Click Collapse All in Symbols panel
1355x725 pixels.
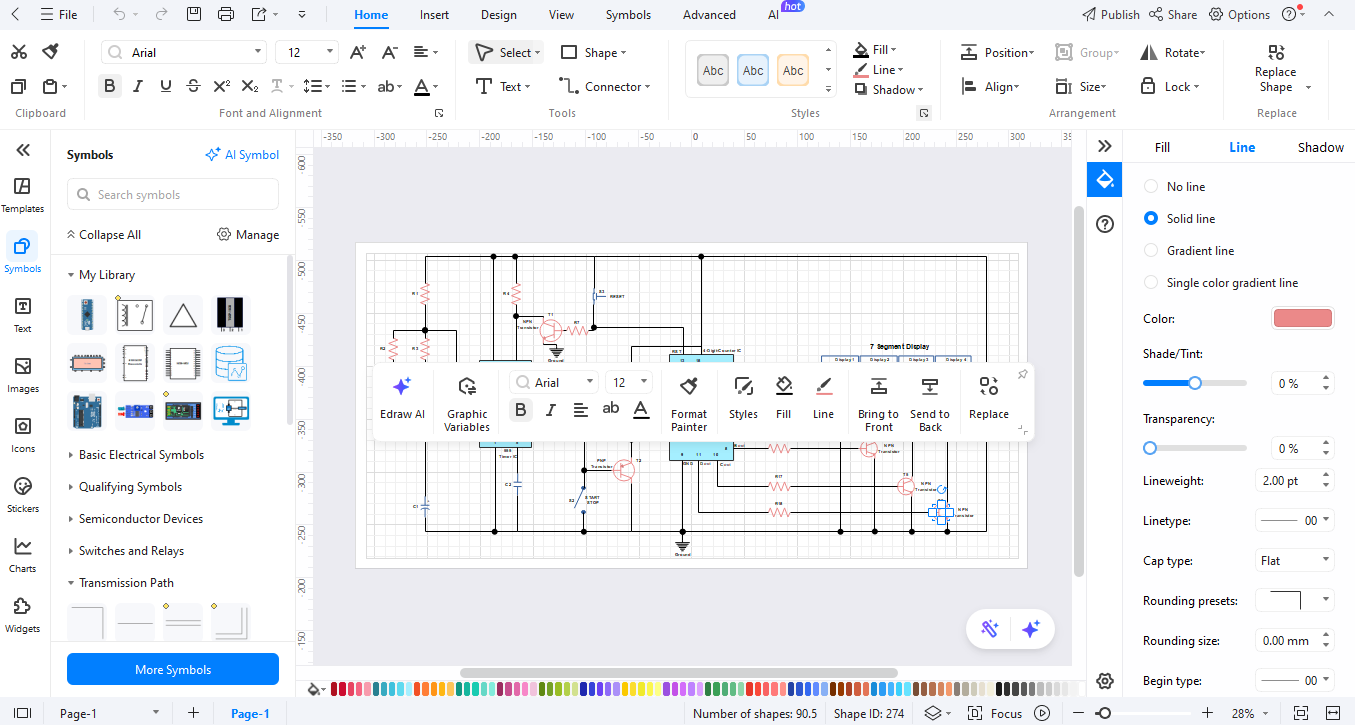103,234
